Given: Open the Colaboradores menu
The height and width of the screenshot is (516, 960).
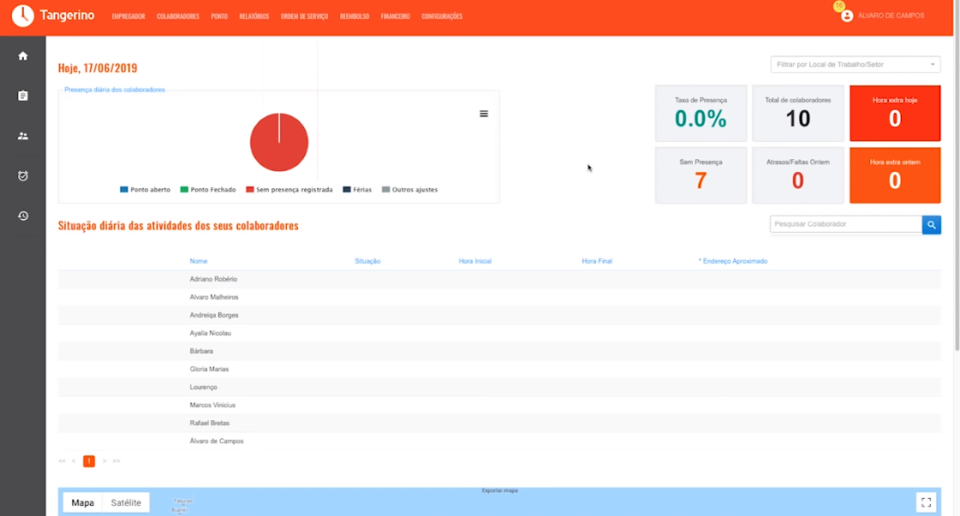Looking at the screenshot, I should tap(178, 17).
